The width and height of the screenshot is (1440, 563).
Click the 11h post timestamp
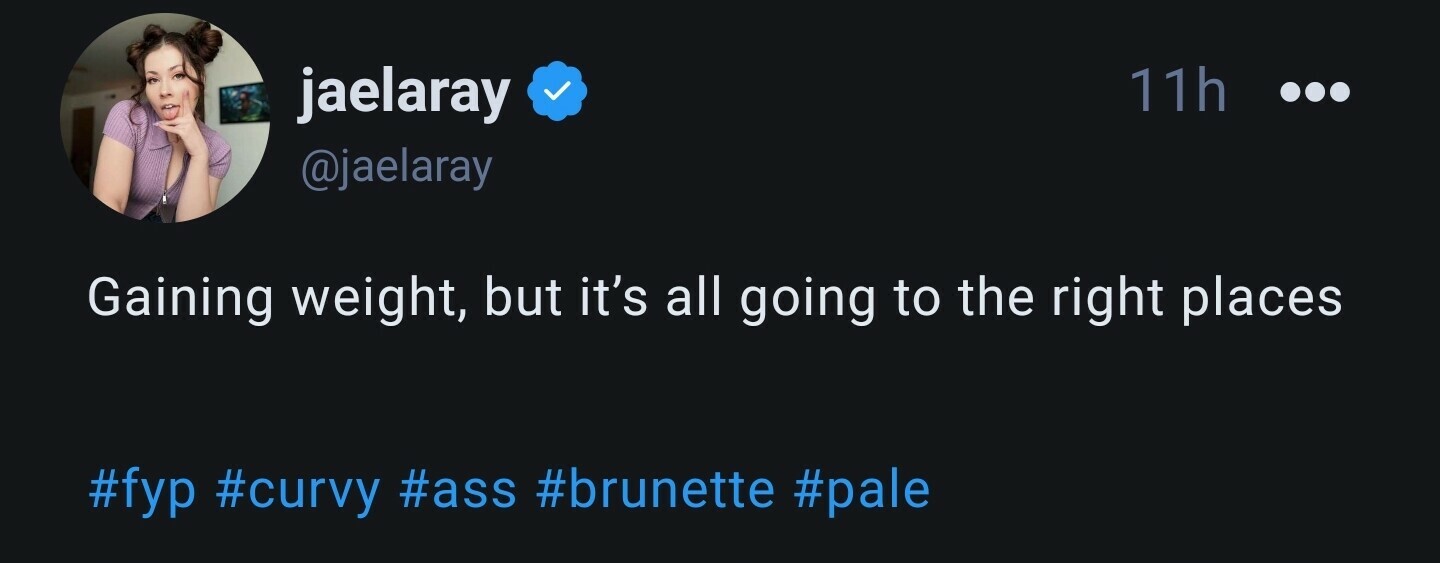[x=1177, y=92]
